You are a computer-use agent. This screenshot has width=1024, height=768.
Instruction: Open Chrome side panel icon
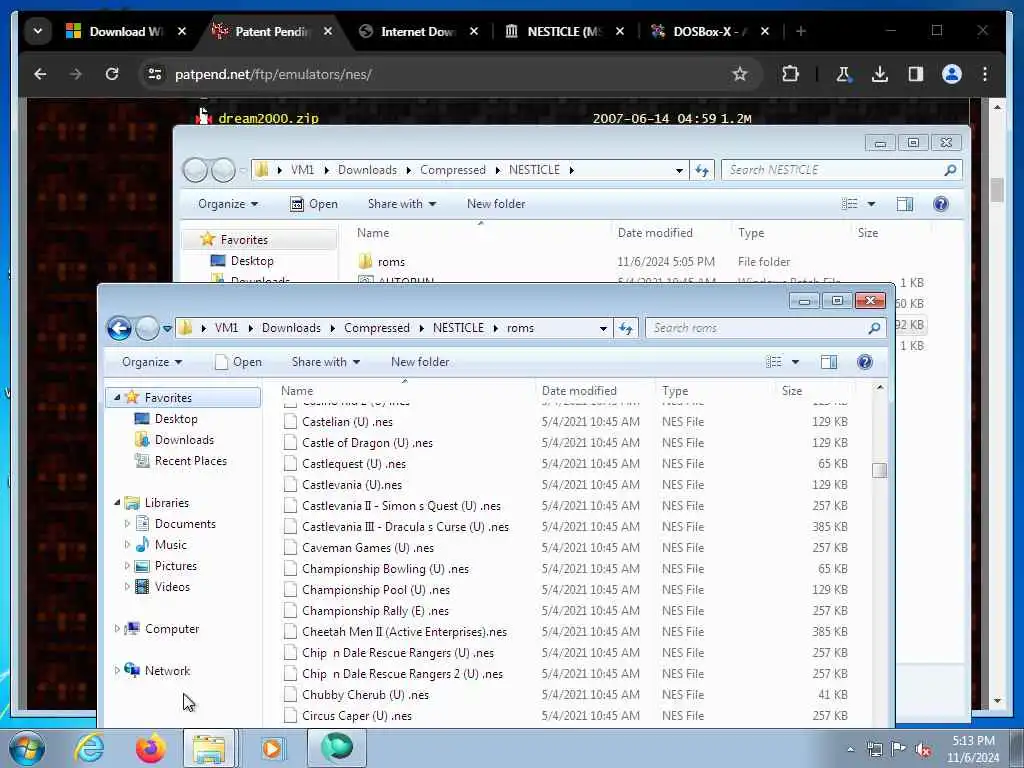point(916,74)
